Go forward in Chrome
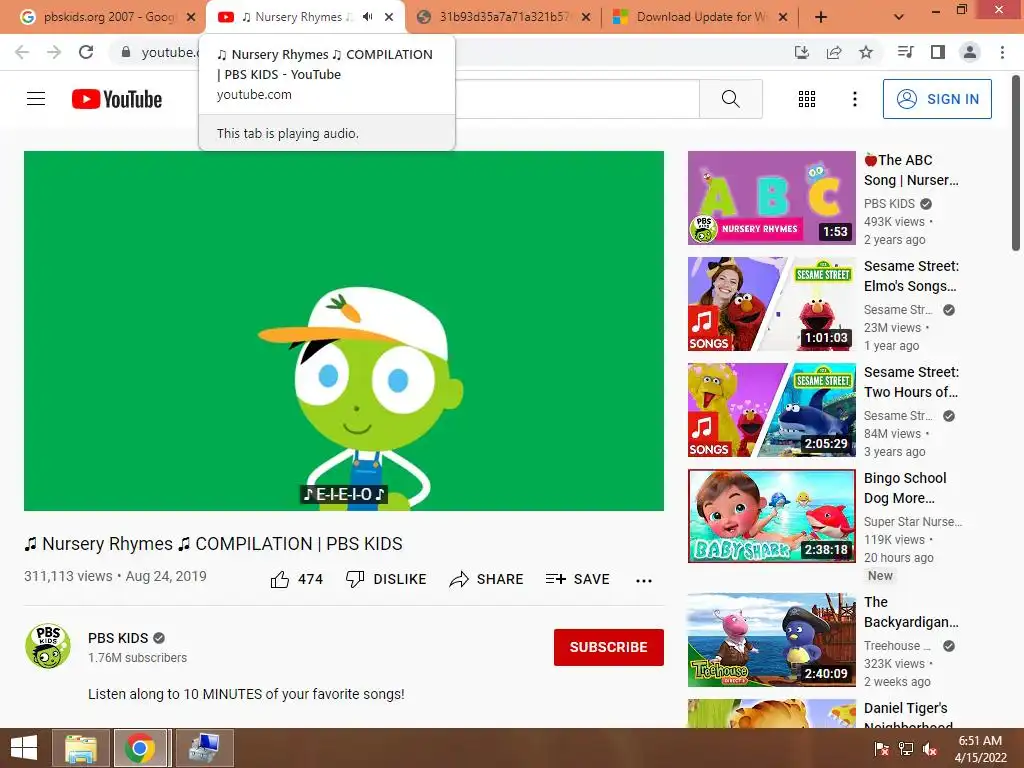Viewport: 1024px width, 768px height. pos(54,52)
